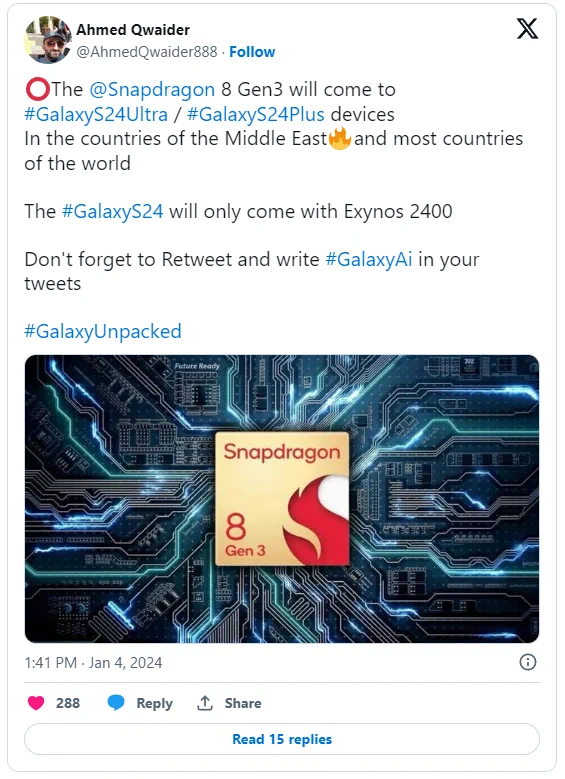This screenshot has width=565, height=779.
Task: Open the #GalaxyS24 hashtag link
Action: click(112, 212)
